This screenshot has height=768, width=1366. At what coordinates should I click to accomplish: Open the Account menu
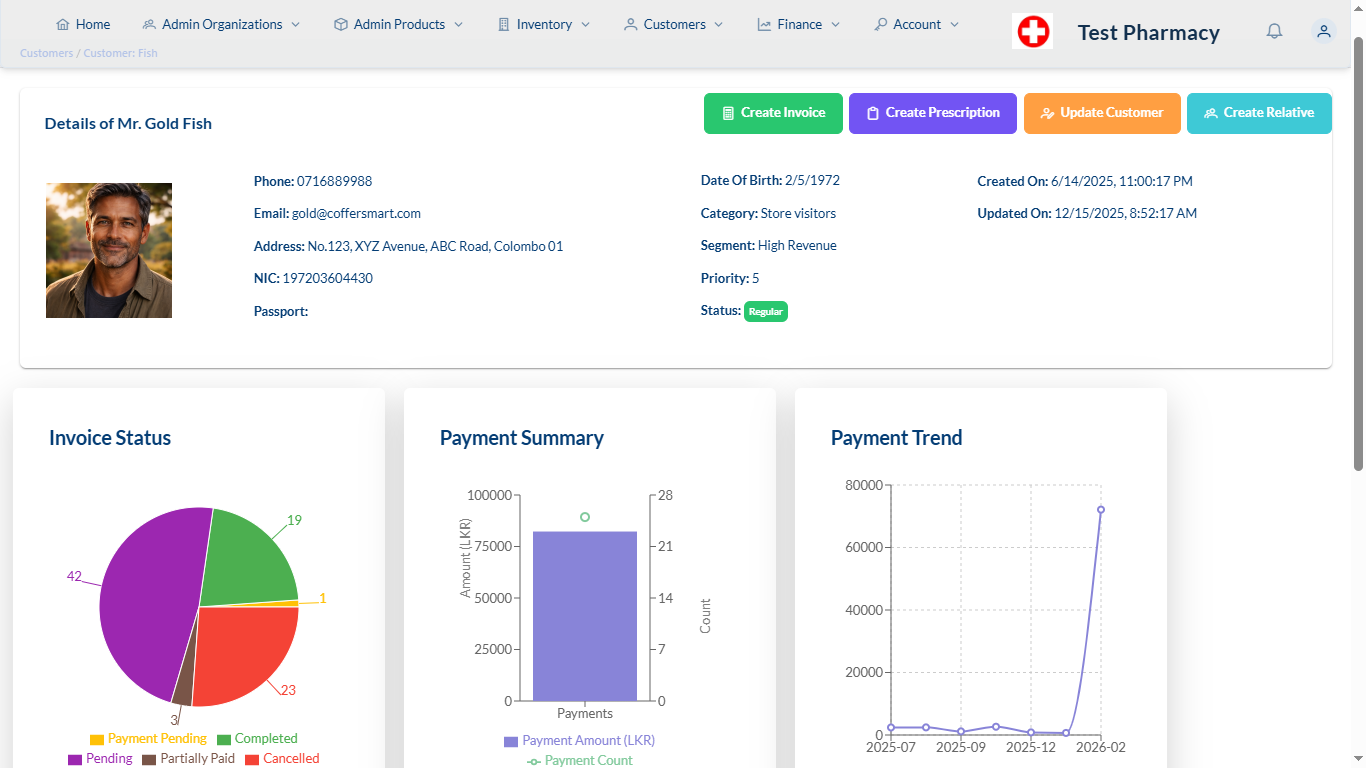916,24
